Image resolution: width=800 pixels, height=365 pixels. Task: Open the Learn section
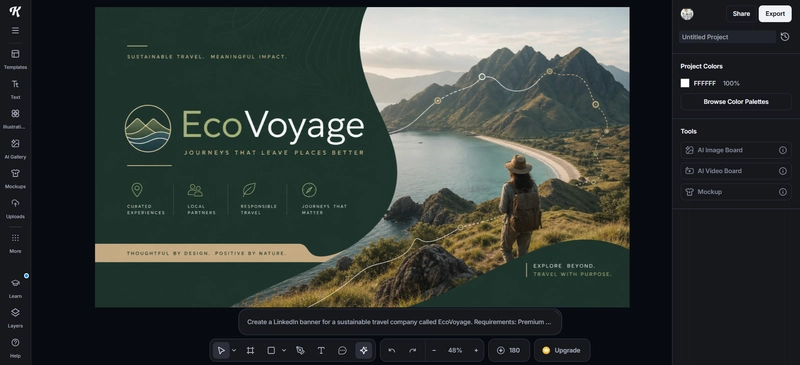(x=15, y=288)
